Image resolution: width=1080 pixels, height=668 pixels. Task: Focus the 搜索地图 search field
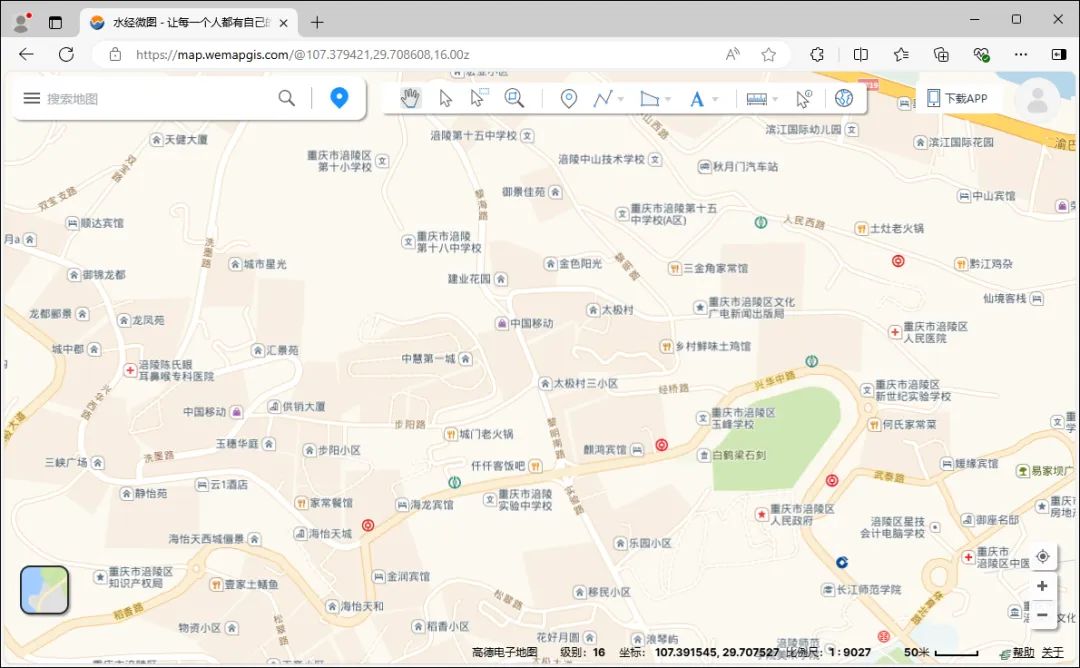[158, 98]
